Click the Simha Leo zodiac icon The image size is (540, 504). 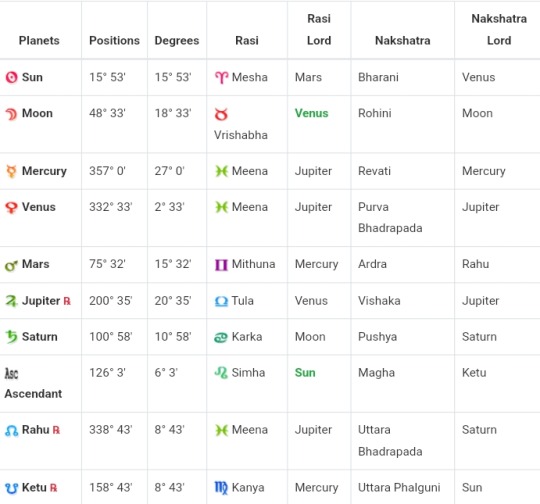[x=221, y=373]
